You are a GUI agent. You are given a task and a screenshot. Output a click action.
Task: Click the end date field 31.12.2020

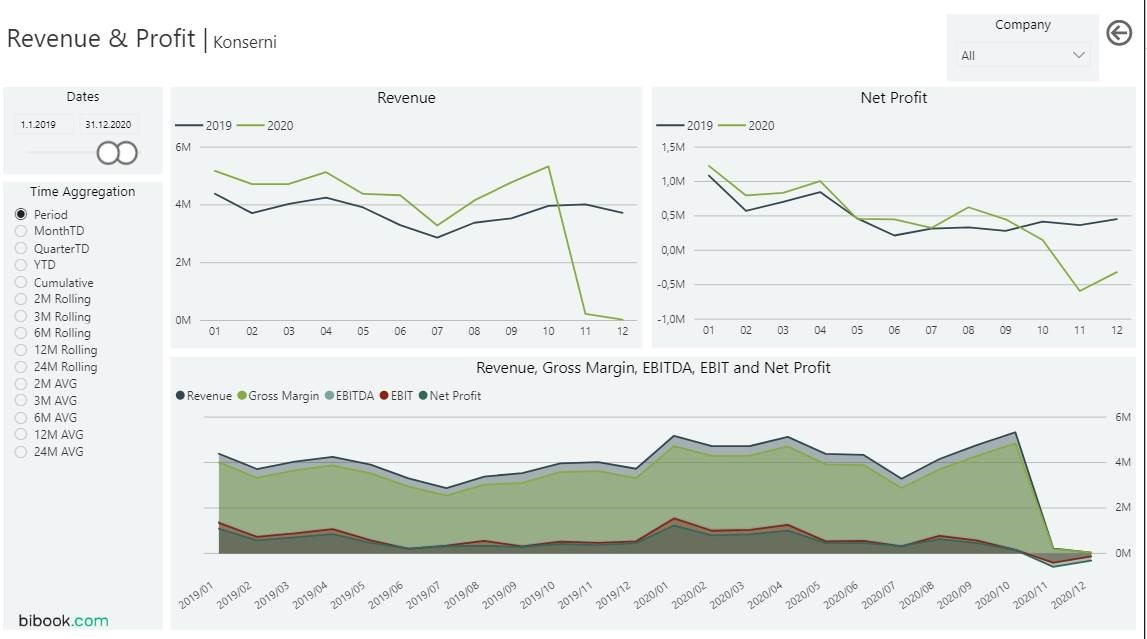[108, 125]
